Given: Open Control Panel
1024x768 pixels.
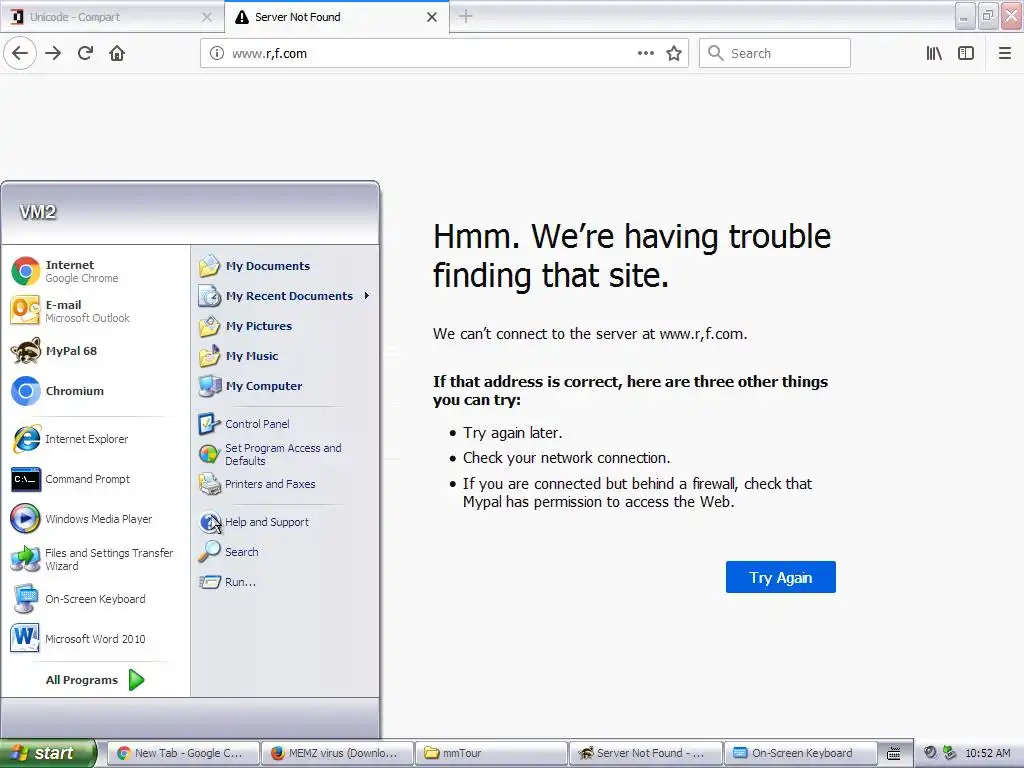Looking at the screenshot, I should [285, 424].
